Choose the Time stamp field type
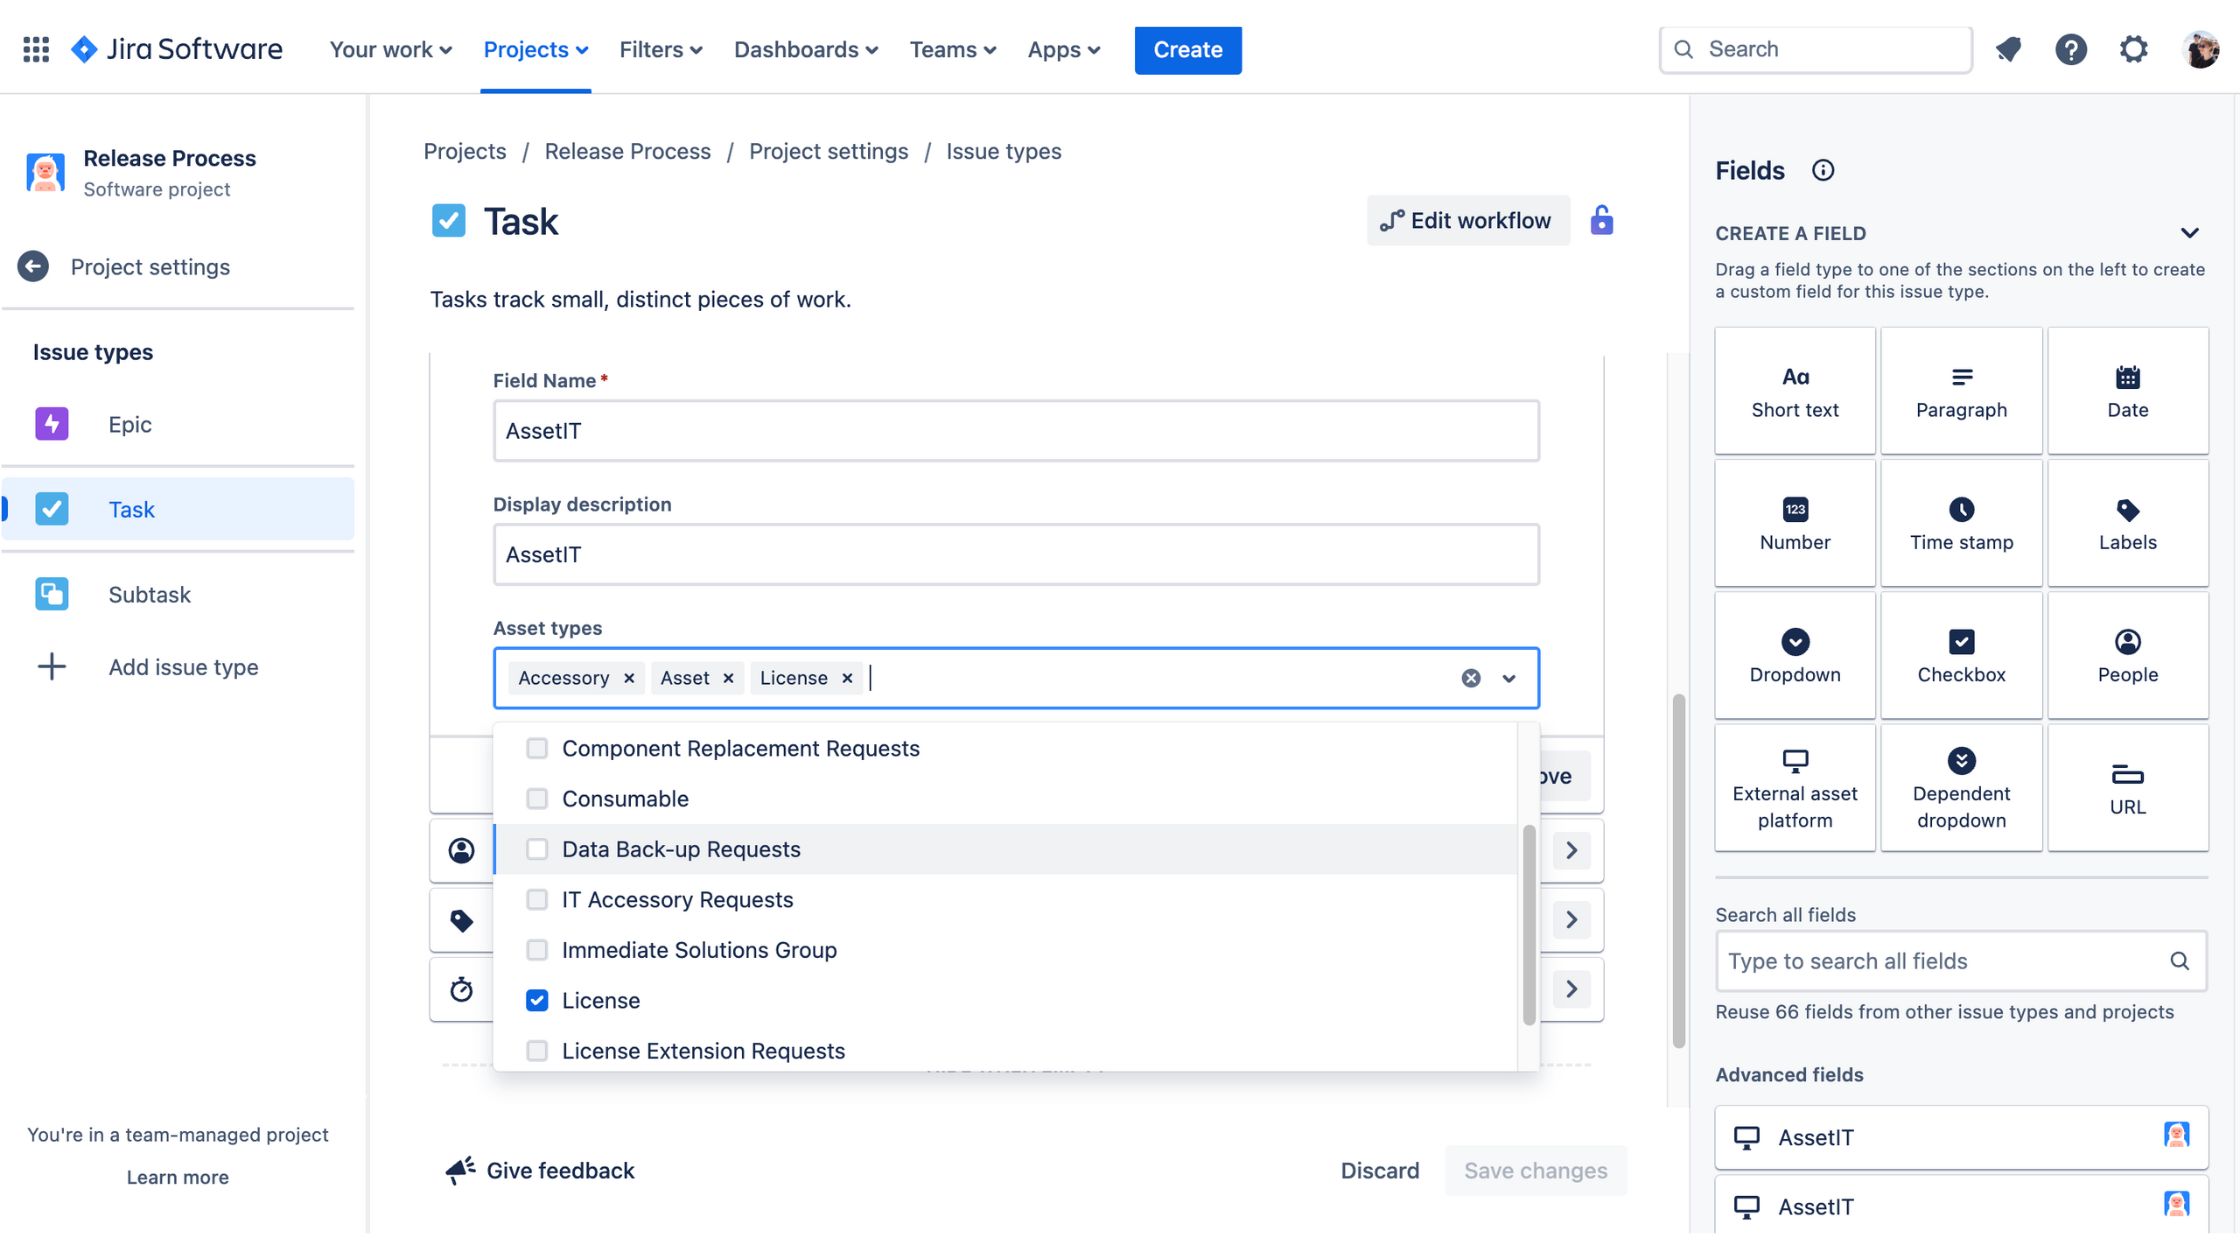 (x=1960, y=522)
